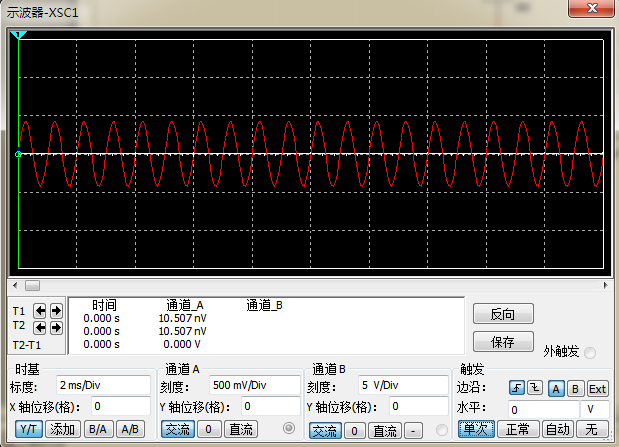The image size is (619, 447).
Task: Set channel A coupling to 交流
Action: point(178,429)
